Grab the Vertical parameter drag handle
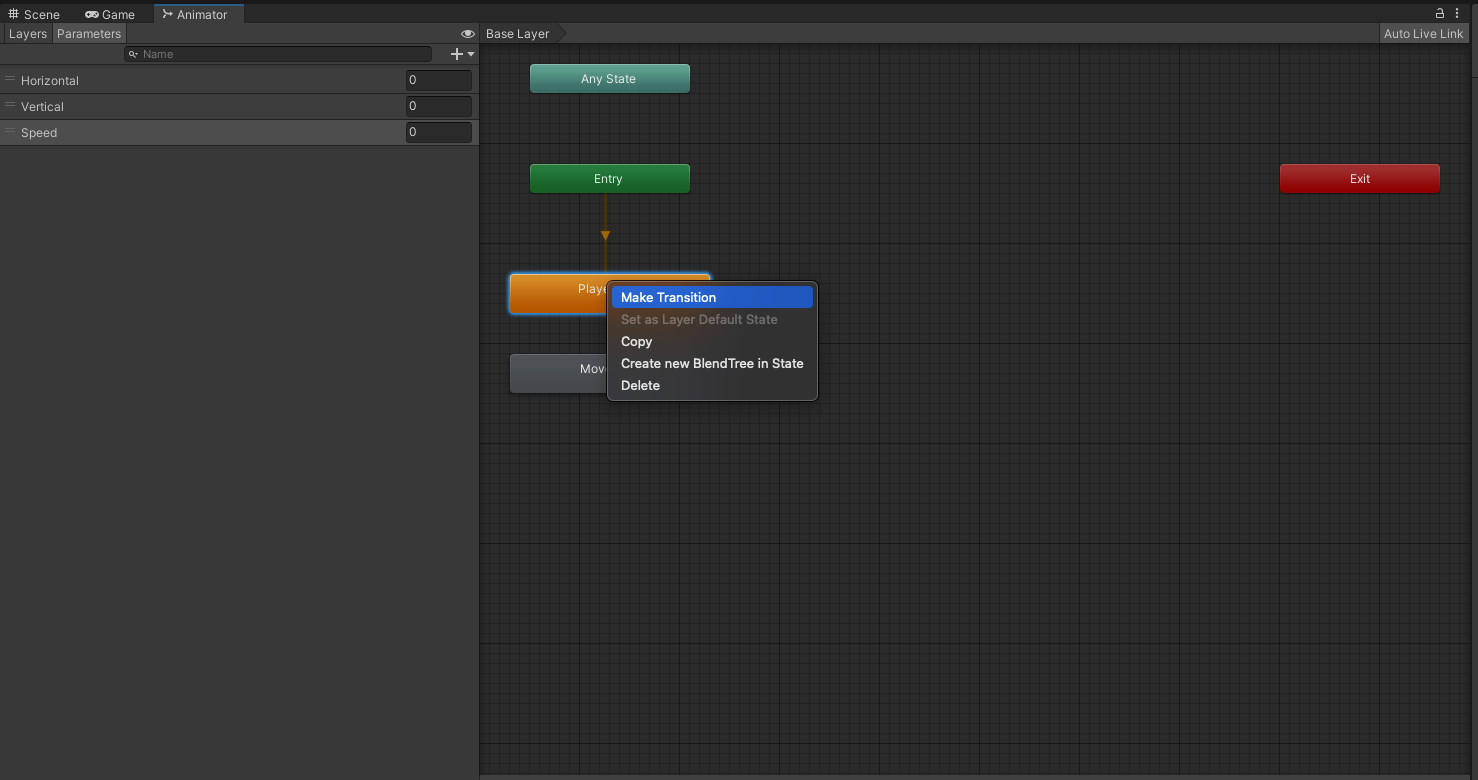Image resolution: width=1478 pixels, height=780 pixels. click(x=10, y=106)
